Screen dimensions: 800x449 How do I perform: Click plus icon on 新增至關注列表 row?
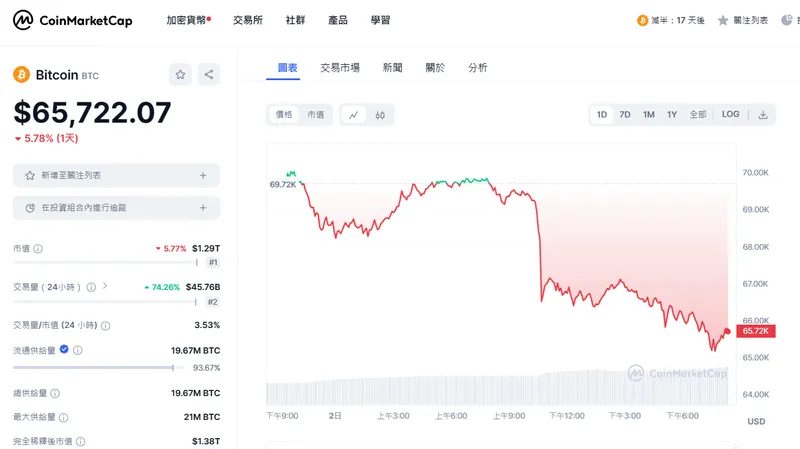(x=203, y=176)
